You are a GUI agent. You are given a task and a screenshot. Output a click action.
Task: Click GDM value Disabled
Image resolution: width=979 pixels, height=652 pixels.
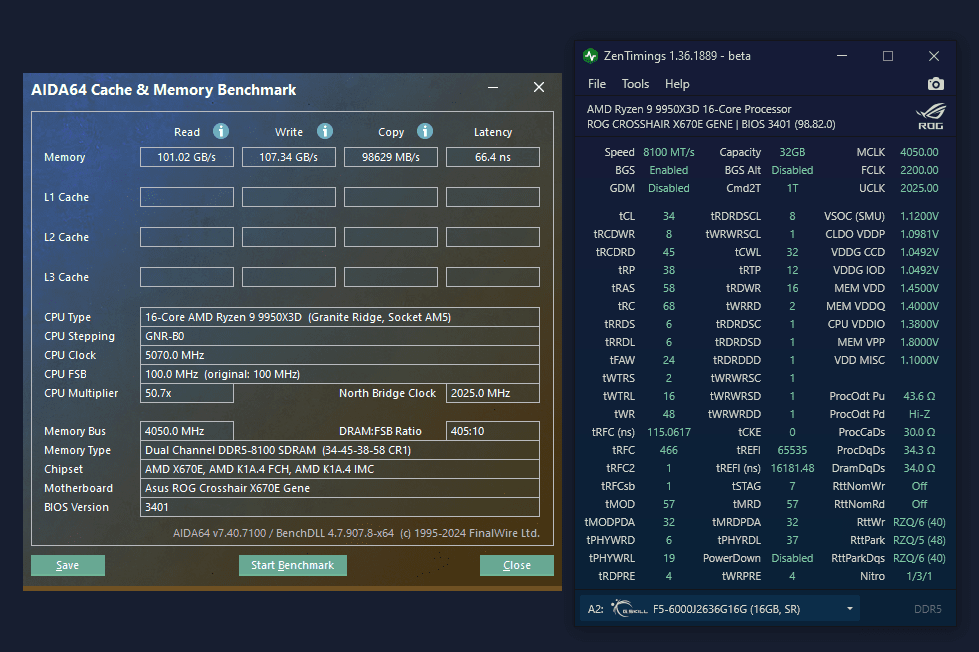pos(669,188)
